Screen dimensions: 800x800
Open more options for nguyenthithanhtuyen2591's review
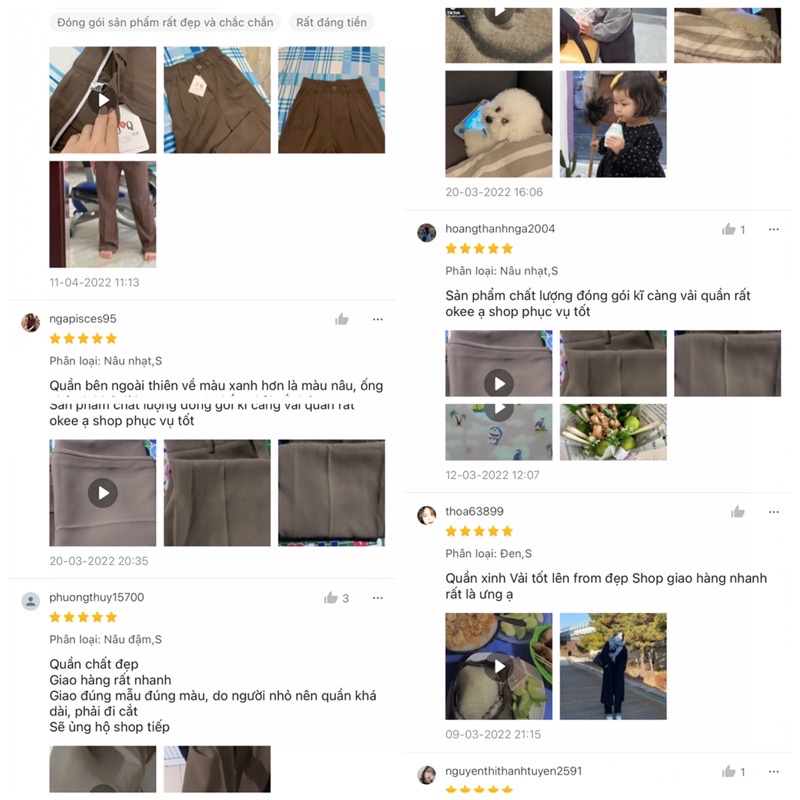click(x=773, y=771)
